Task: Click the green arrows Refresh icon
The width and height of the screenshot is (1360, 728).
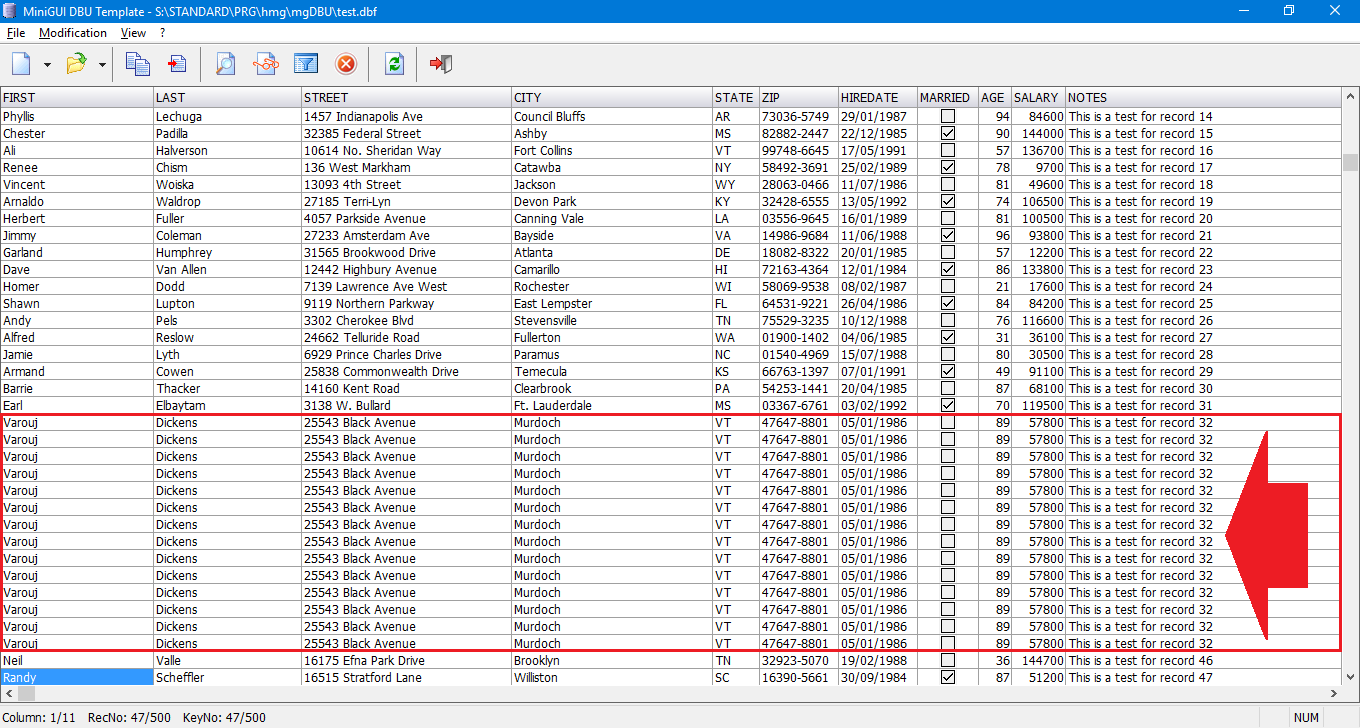Action: (394, 65)
